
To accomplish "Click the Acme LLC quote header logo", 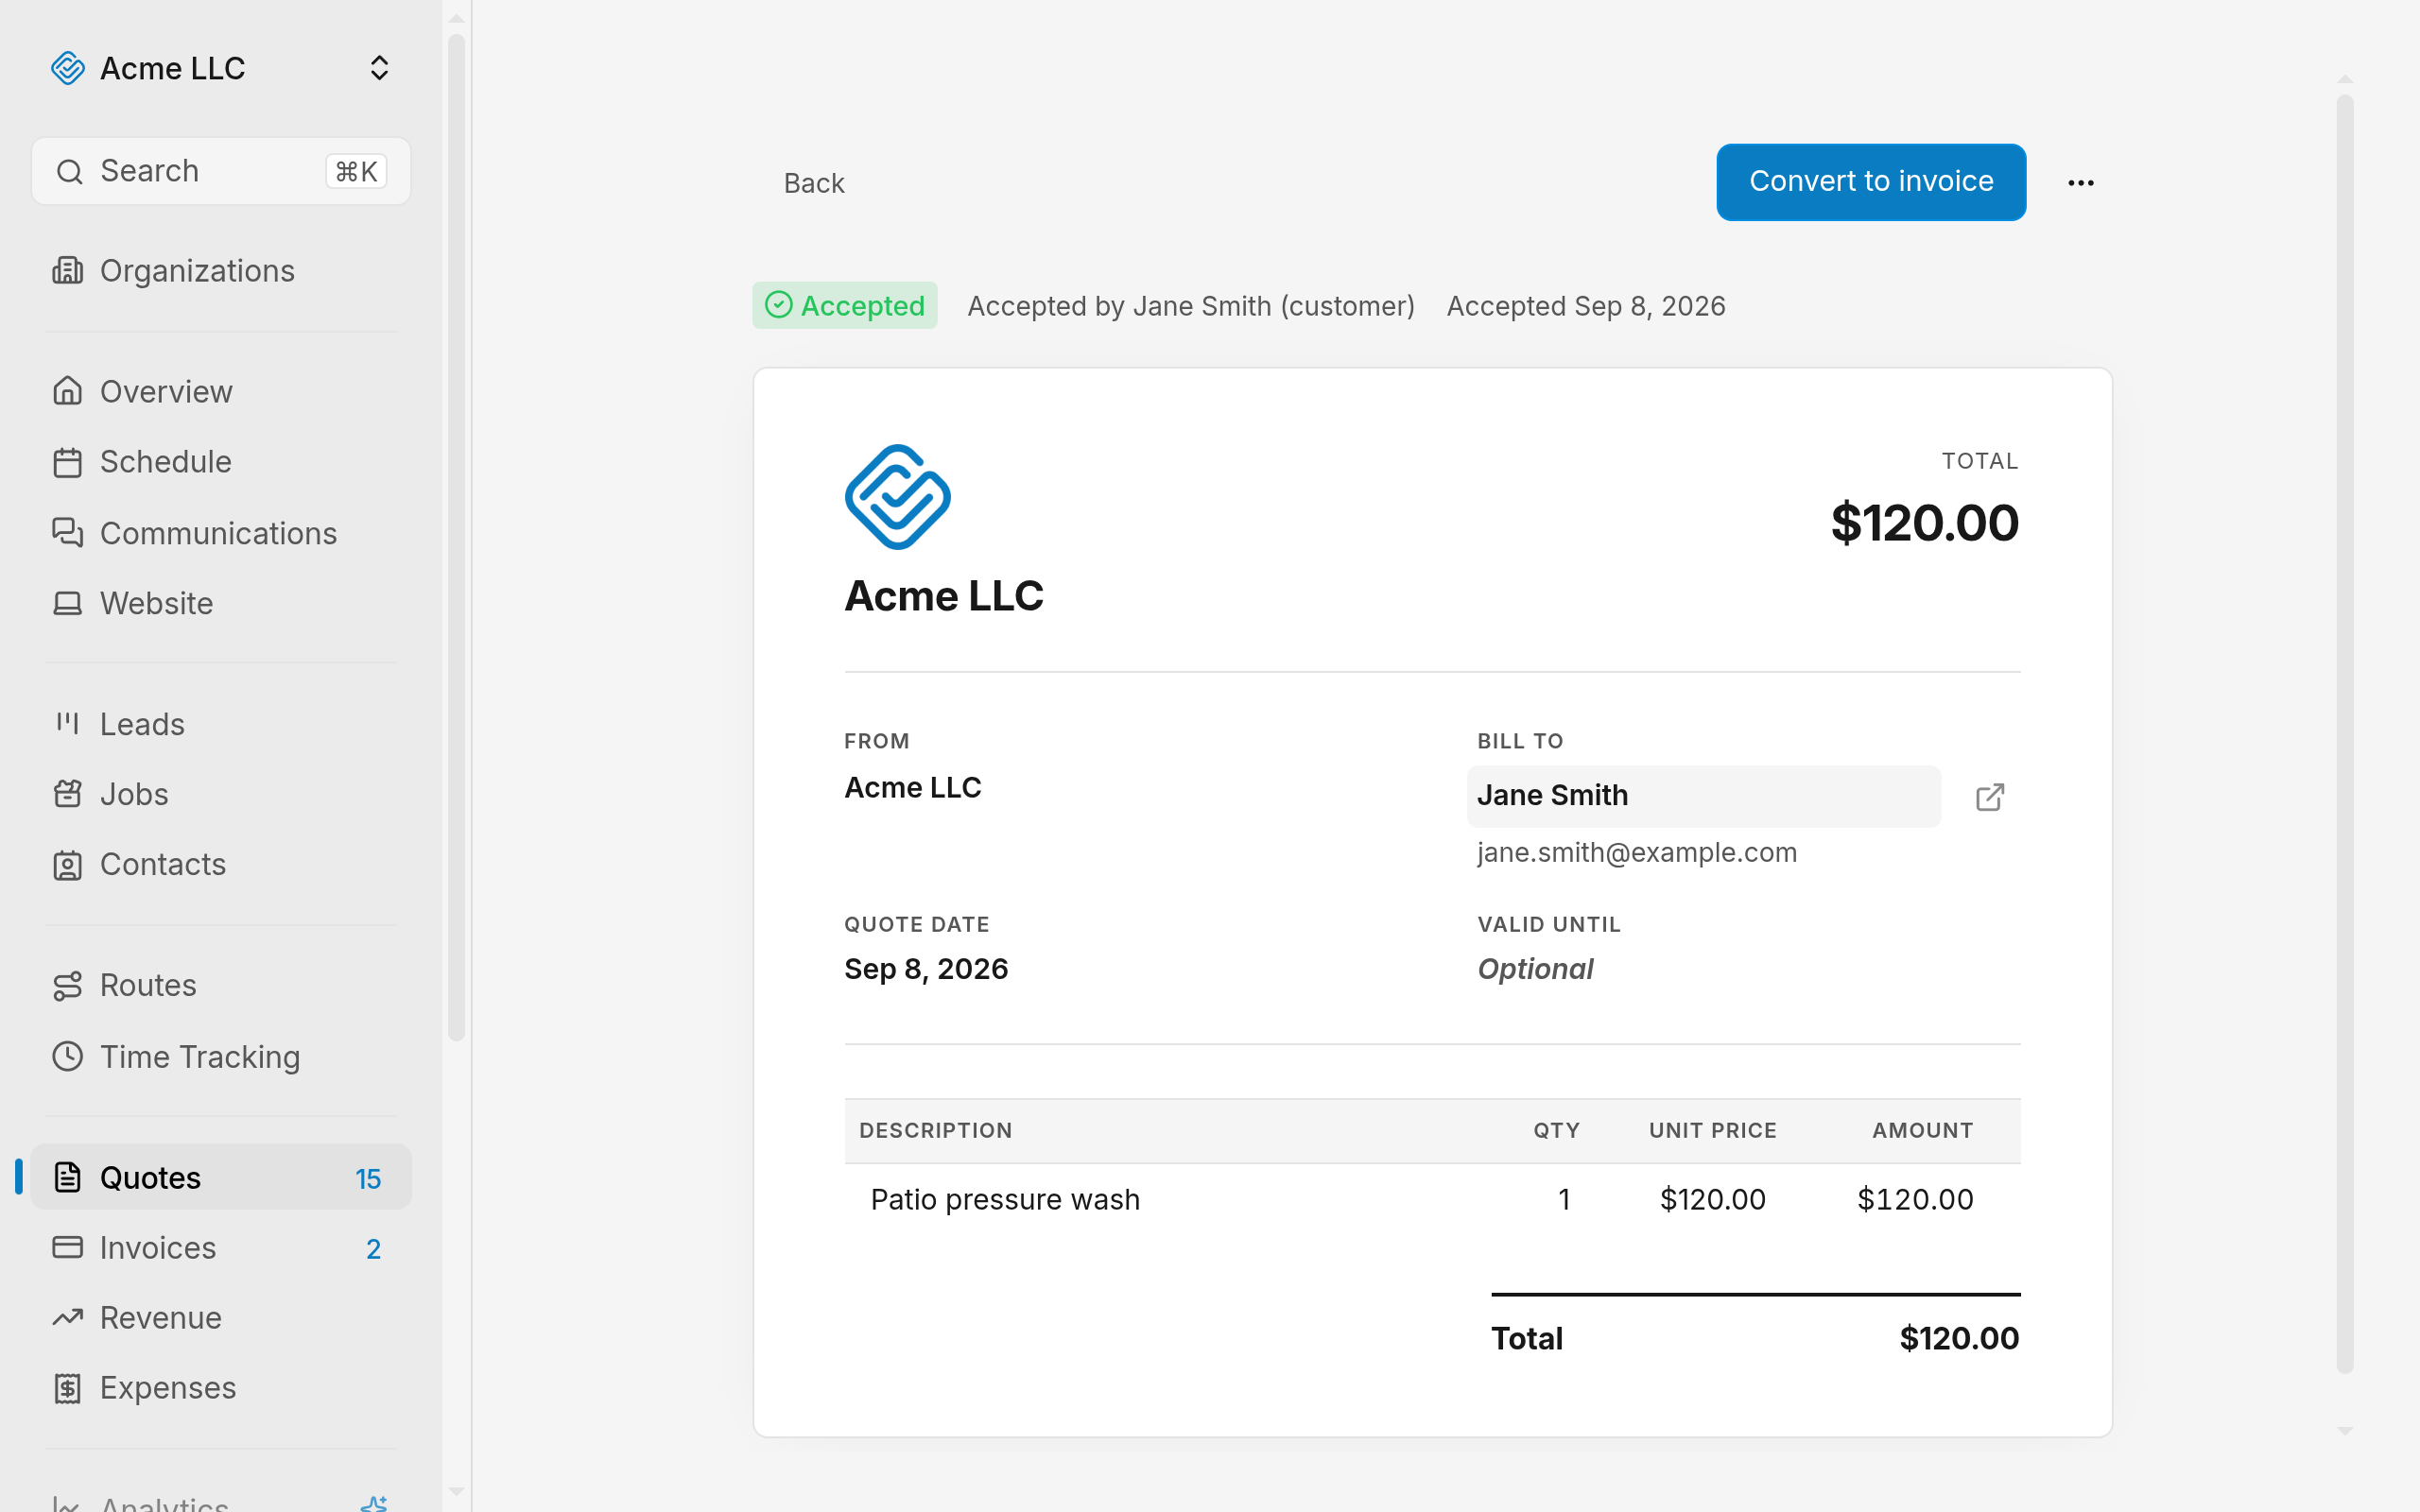I will tap(897, 497).
